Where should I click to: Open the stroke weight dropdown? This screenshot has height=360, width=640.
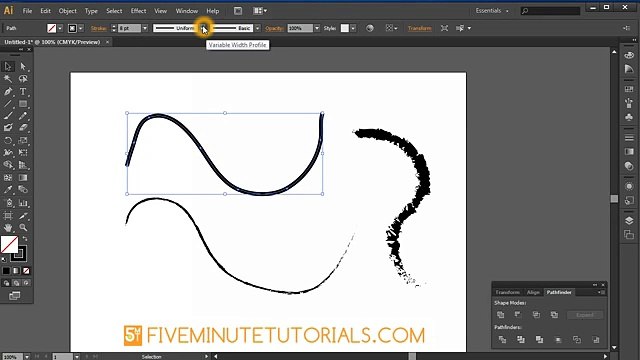144,28
